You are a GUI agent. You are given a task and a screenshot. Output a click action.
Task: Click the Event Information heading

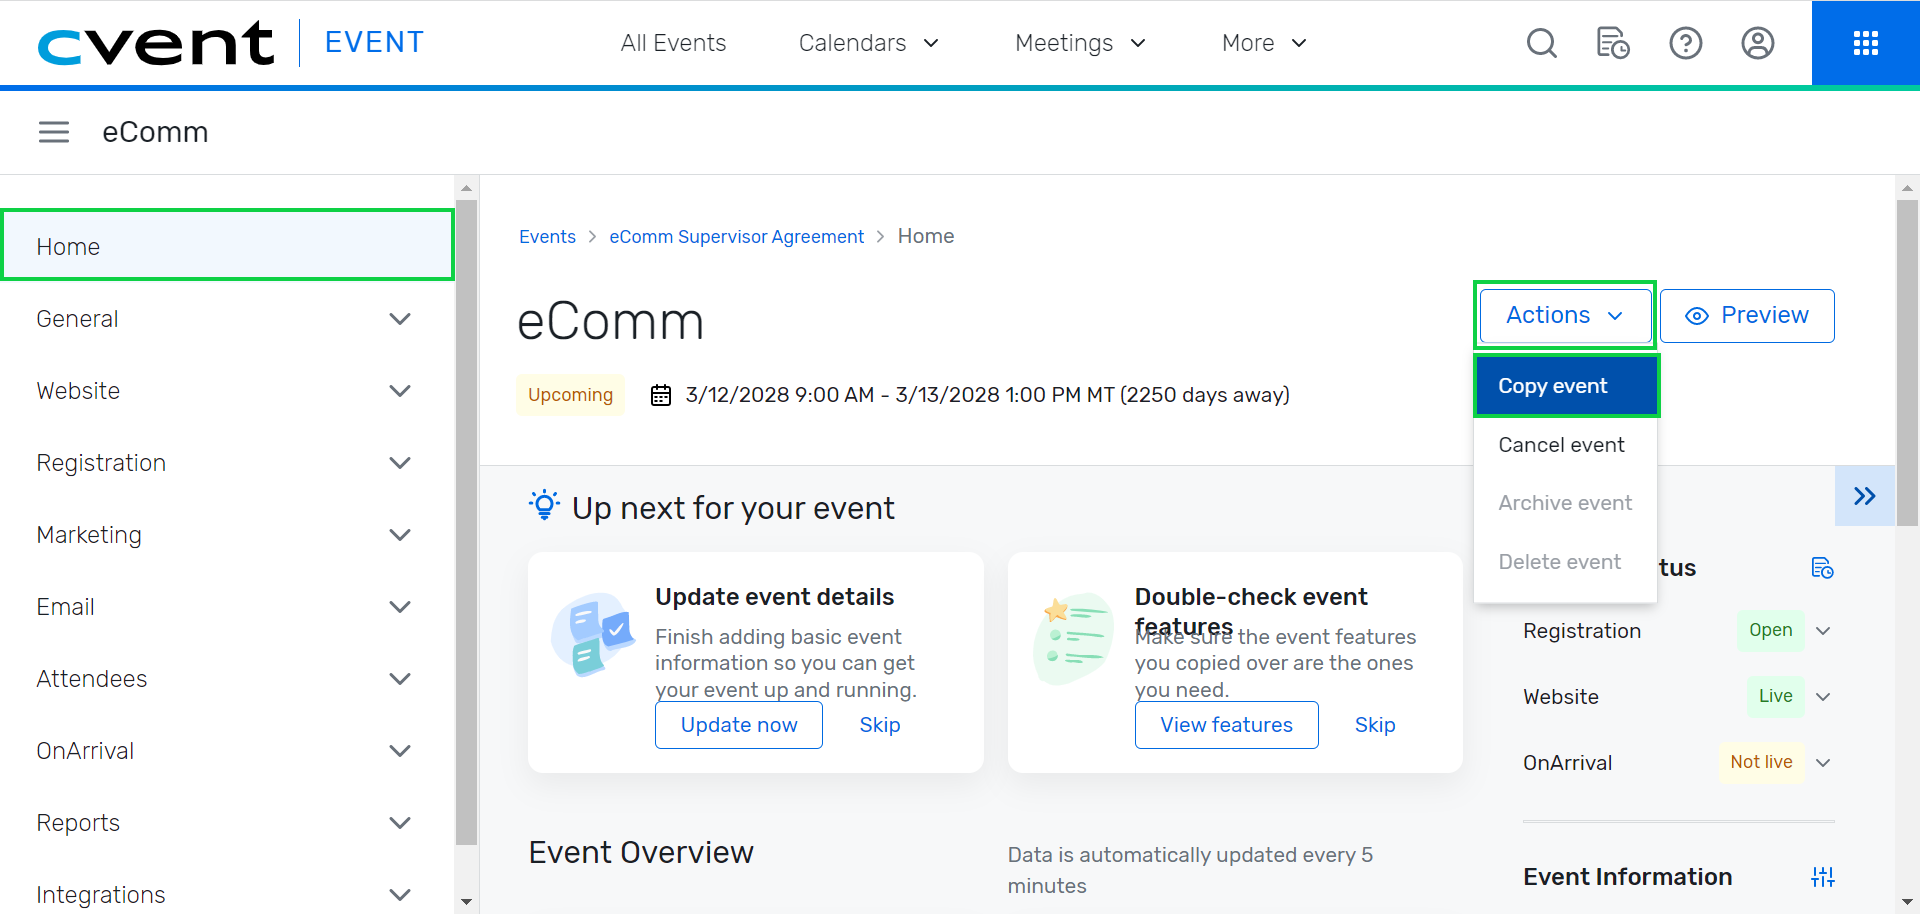pos(1627,877)
